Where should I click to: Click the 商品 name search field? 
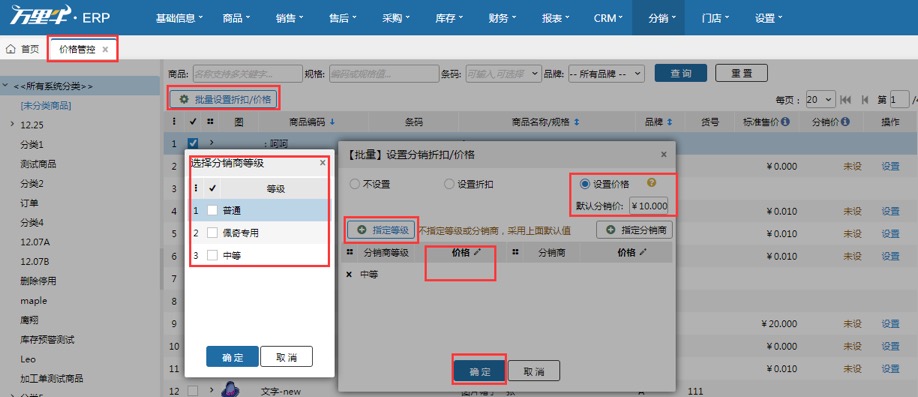(247, 74)
